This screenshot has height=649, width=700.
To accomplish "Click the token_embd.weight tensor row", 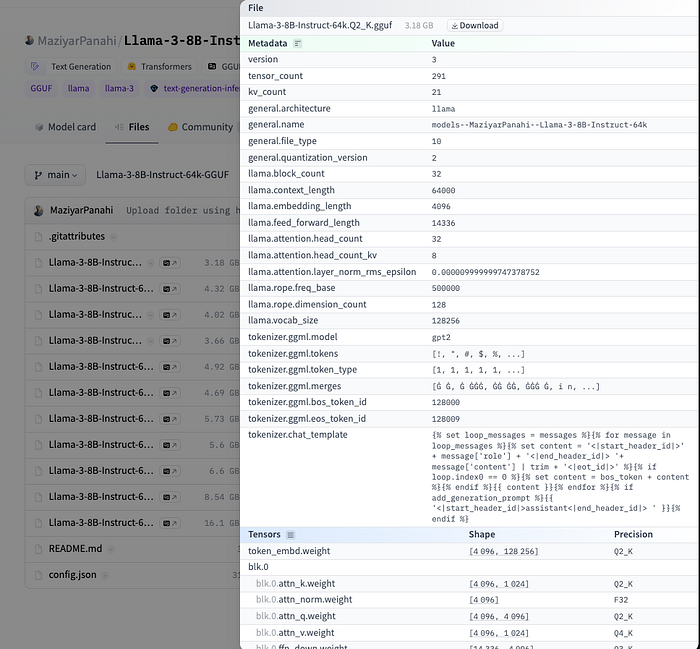I will 470,551.
